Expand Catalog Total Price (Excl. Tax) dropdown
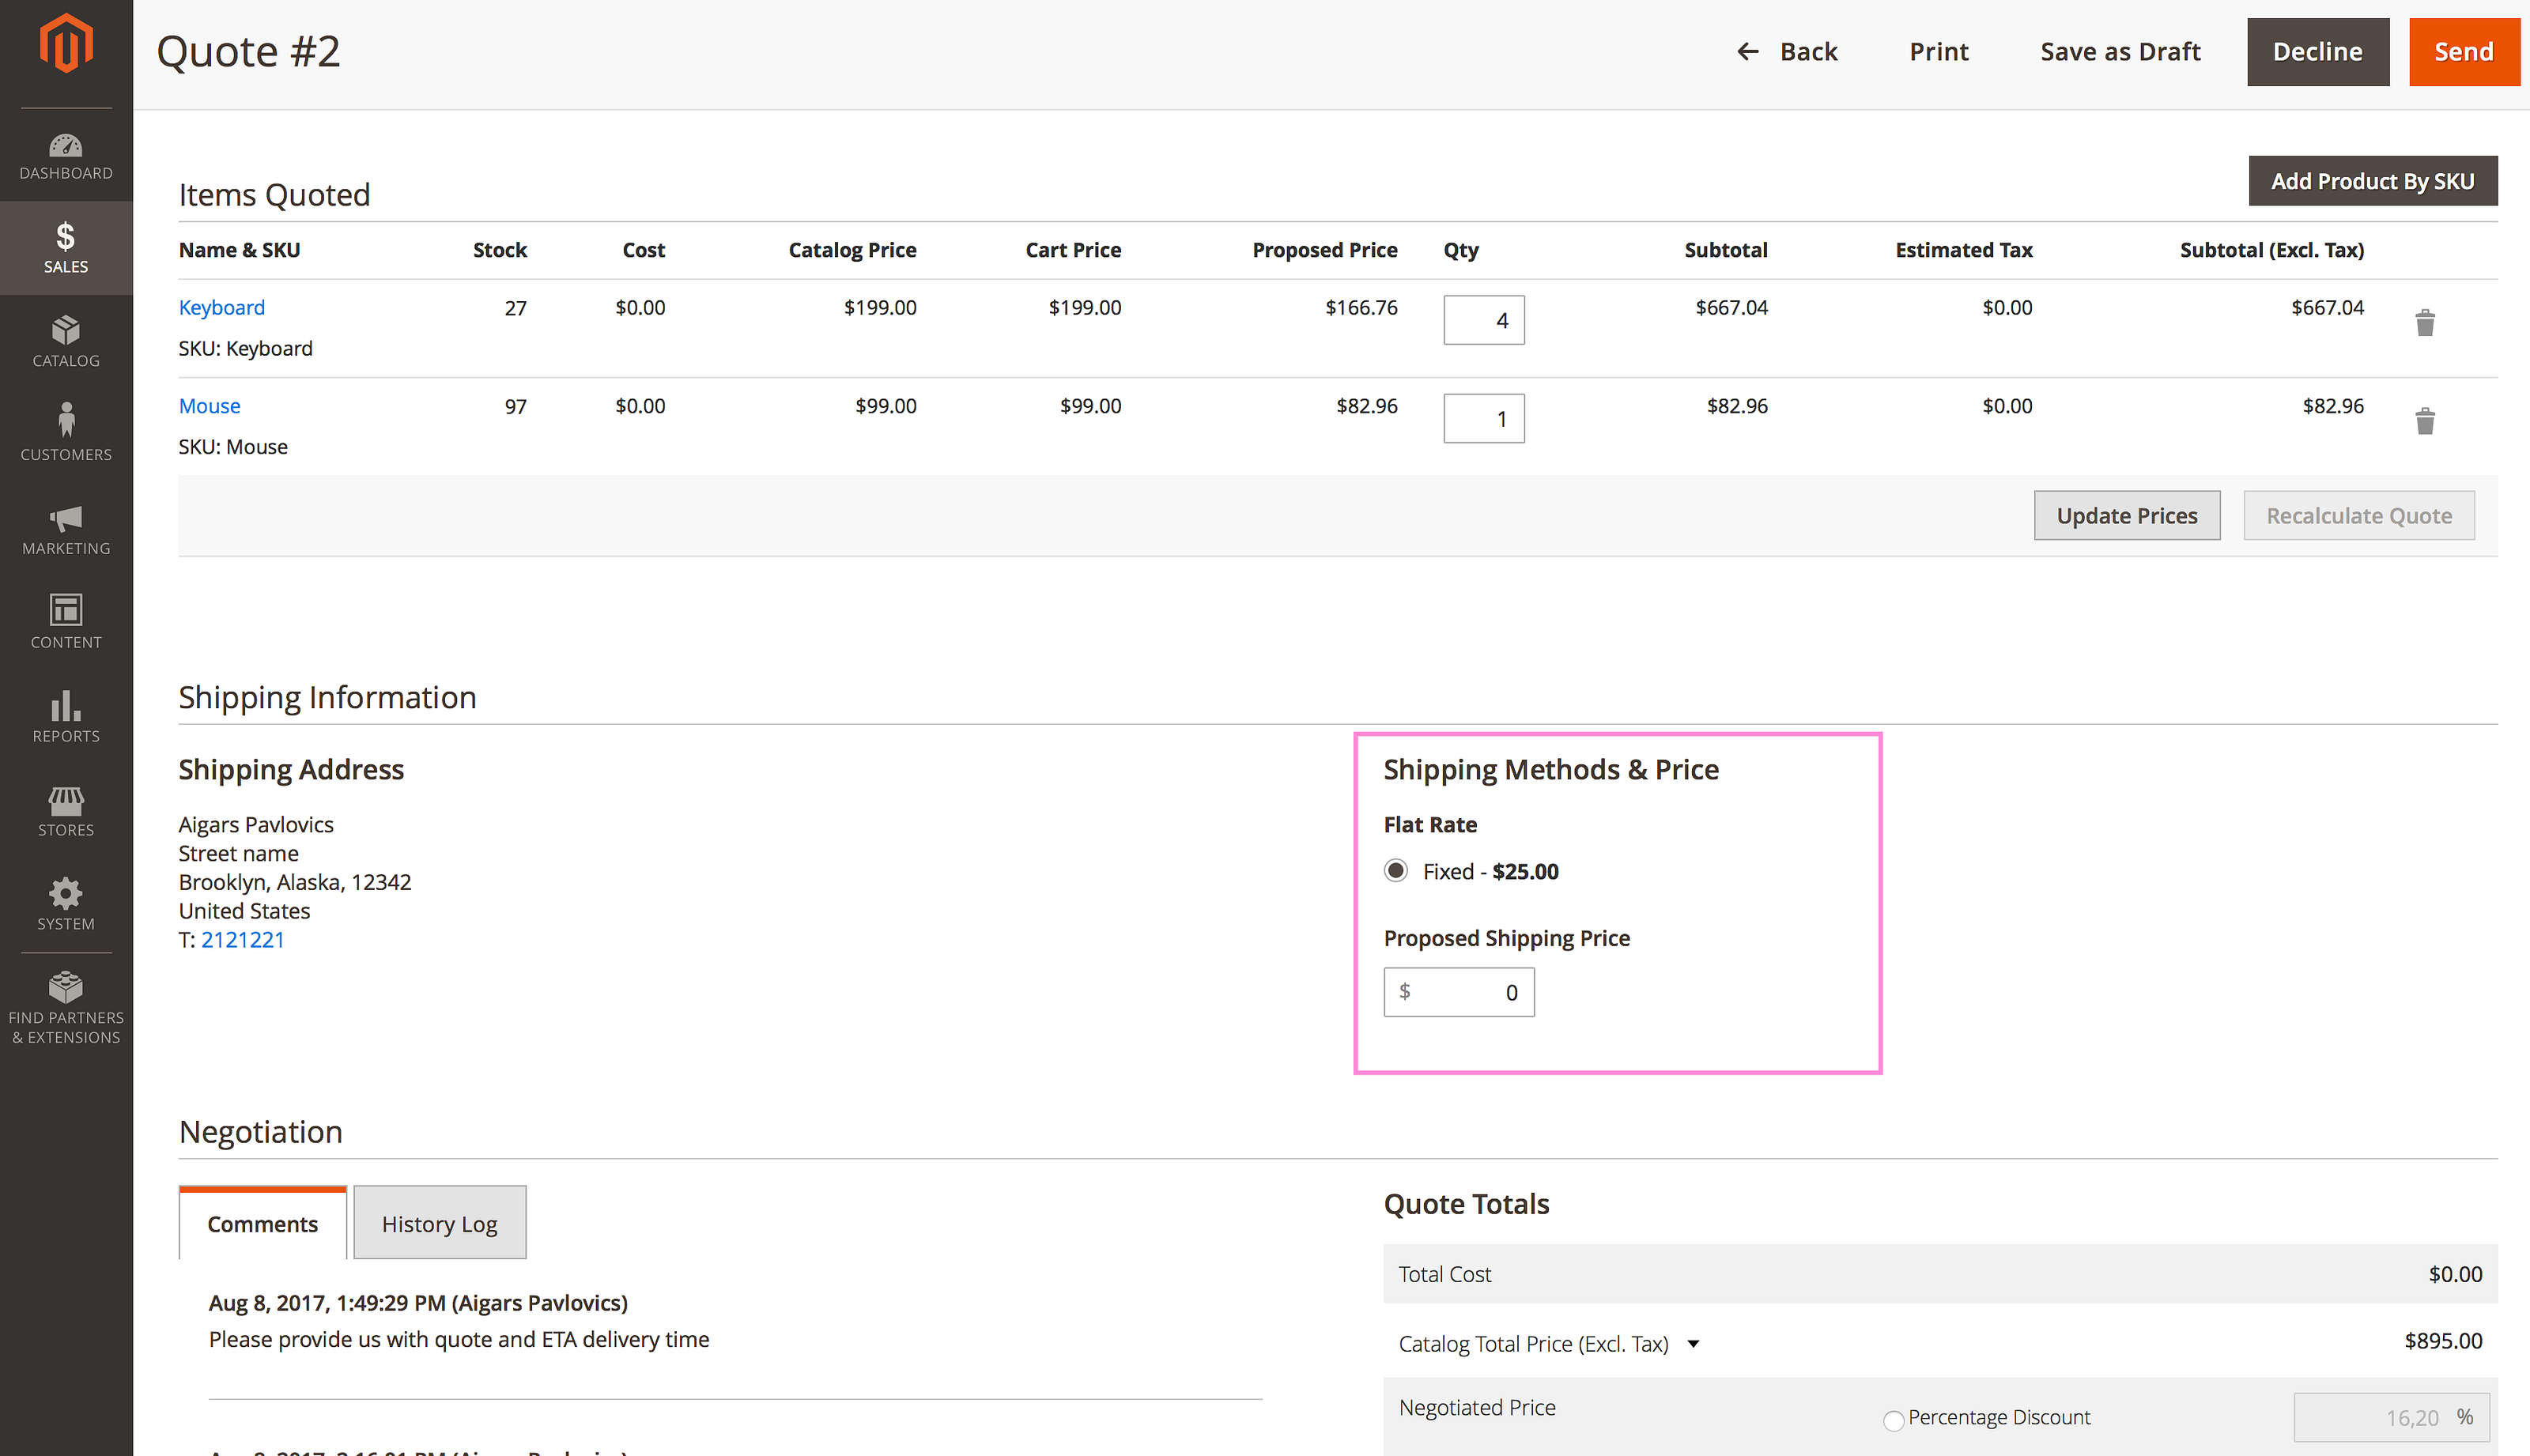This screenshot has width=2530, height=1456. (1693, 1344)
